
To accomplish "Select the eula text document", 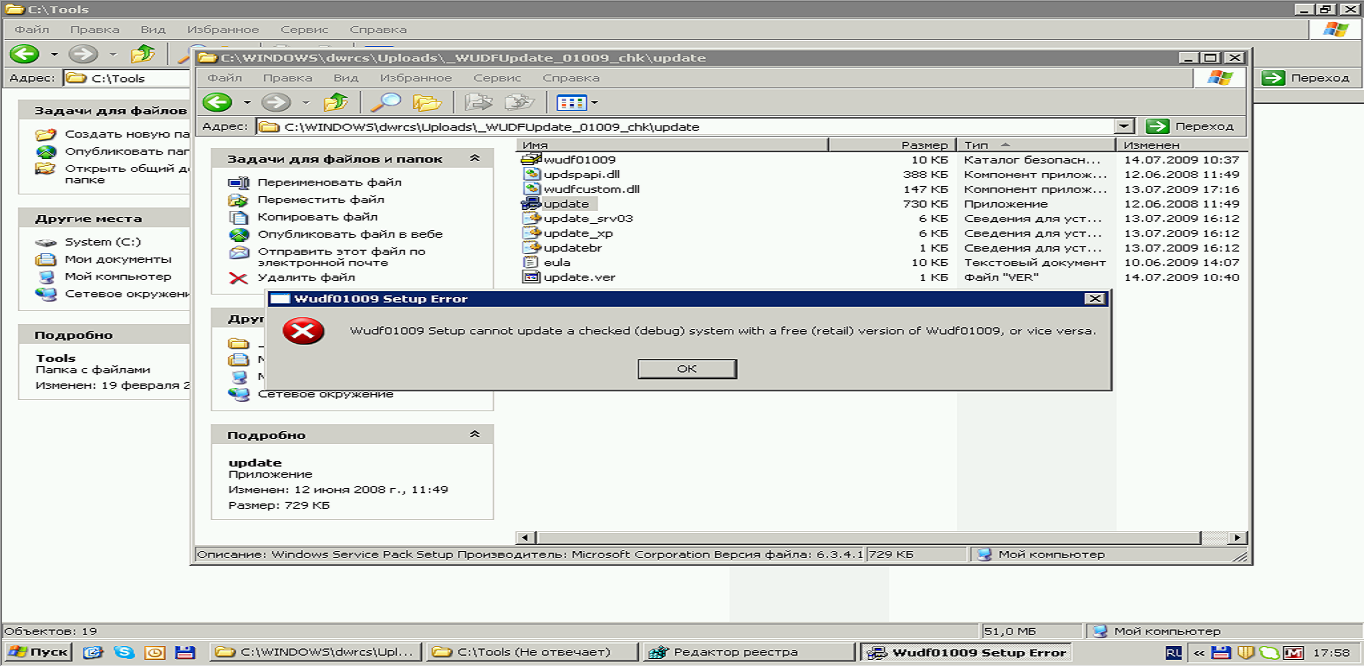I will tap(556, 262).
